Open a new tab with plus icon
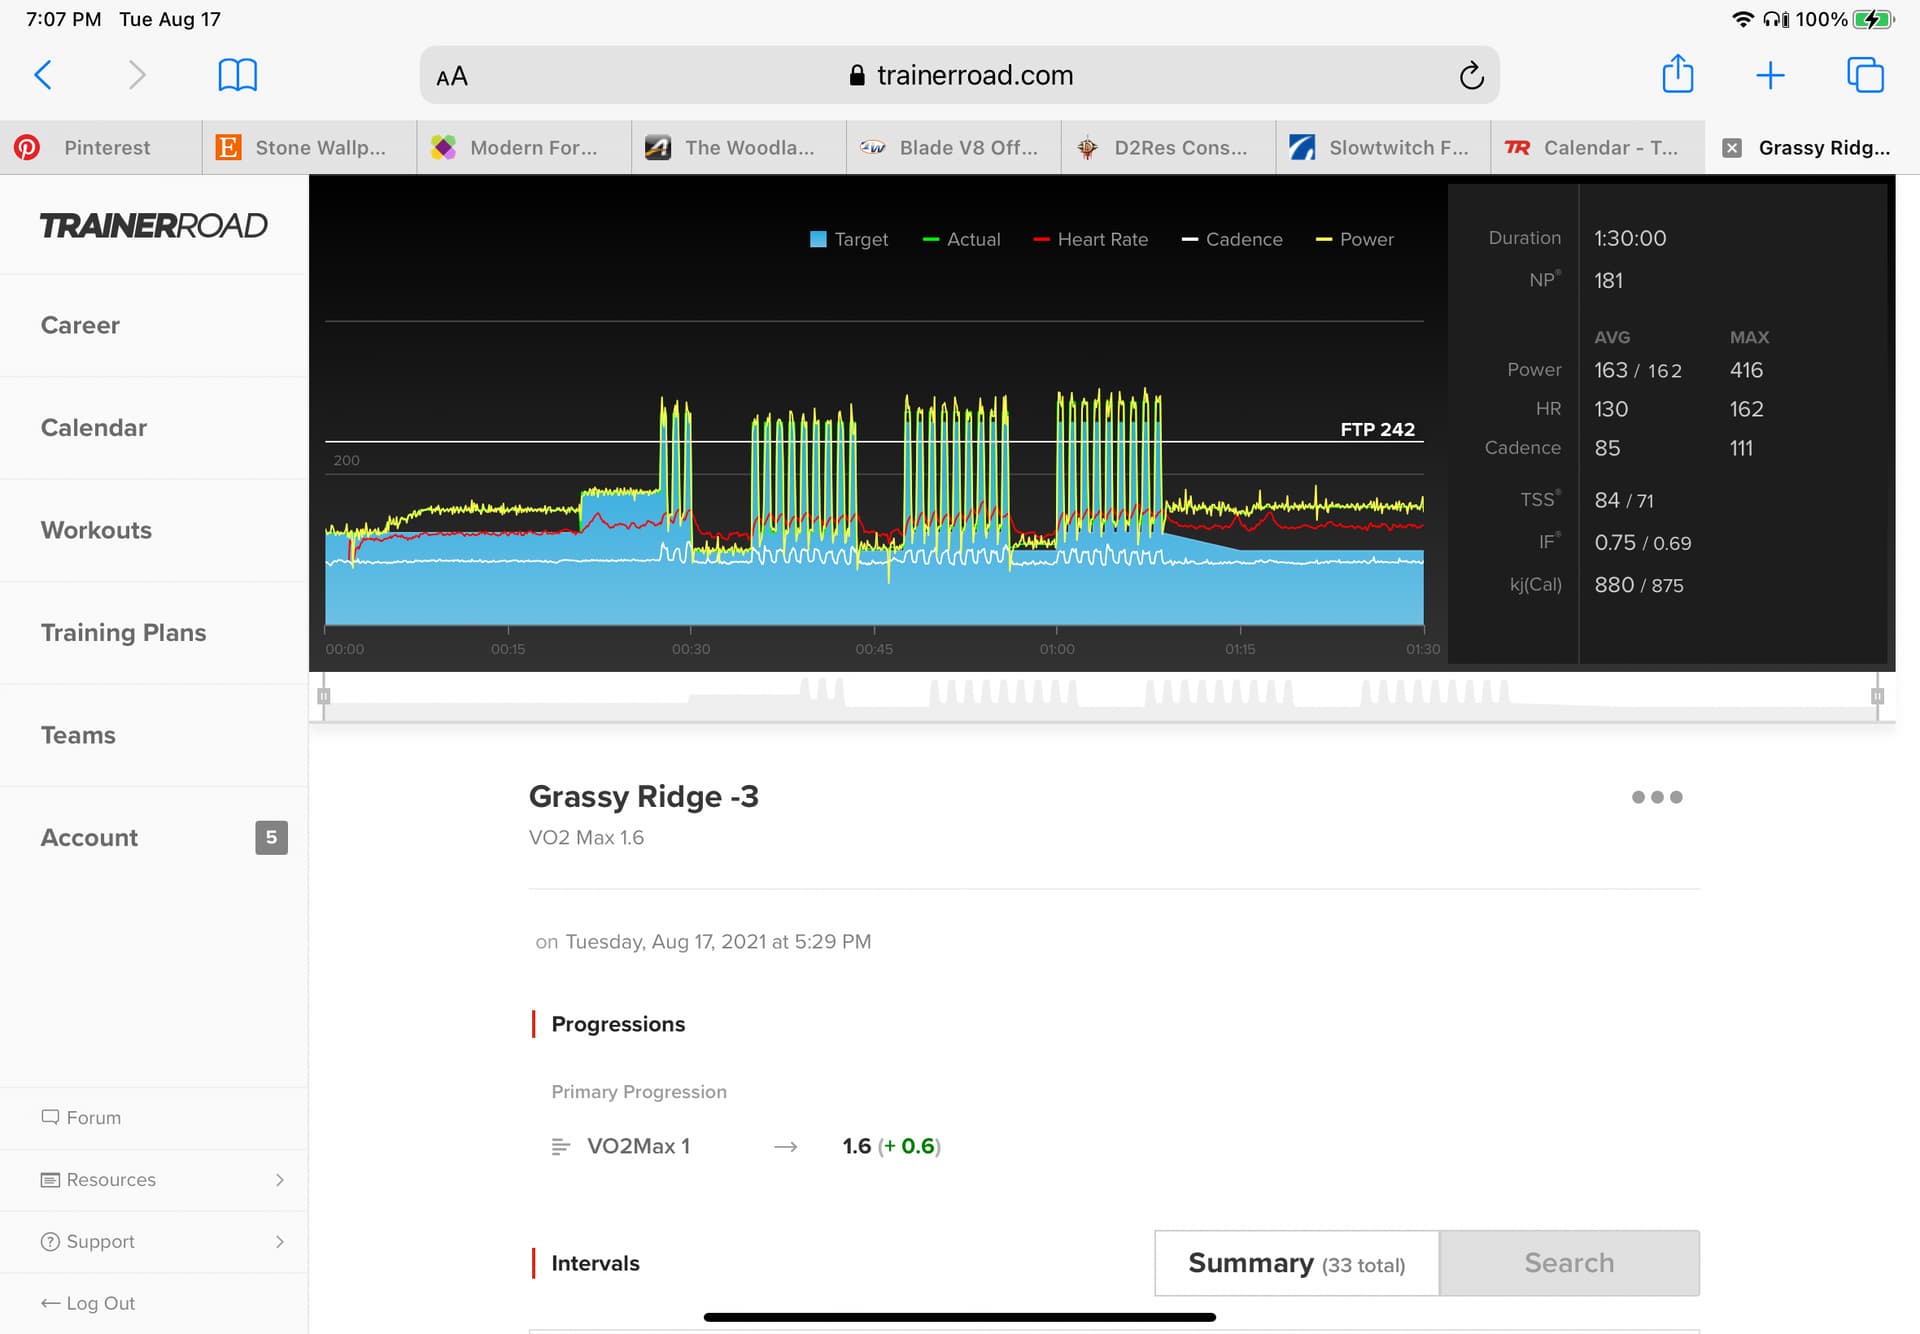The image size is (1920, 1334). (1770, 75)
